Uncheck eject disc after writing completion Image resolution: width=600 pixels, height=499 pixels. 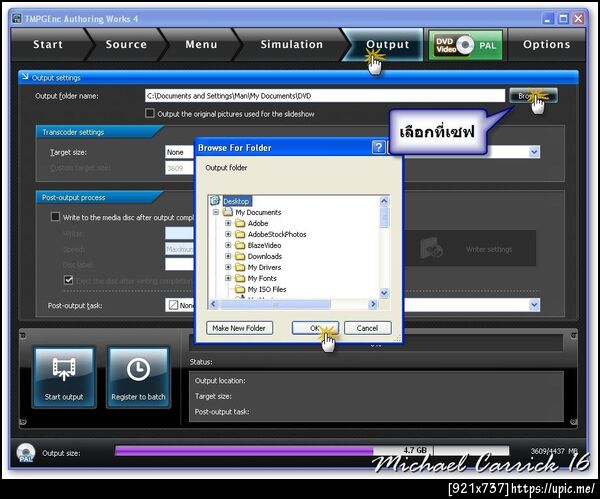tap(68, 280)
